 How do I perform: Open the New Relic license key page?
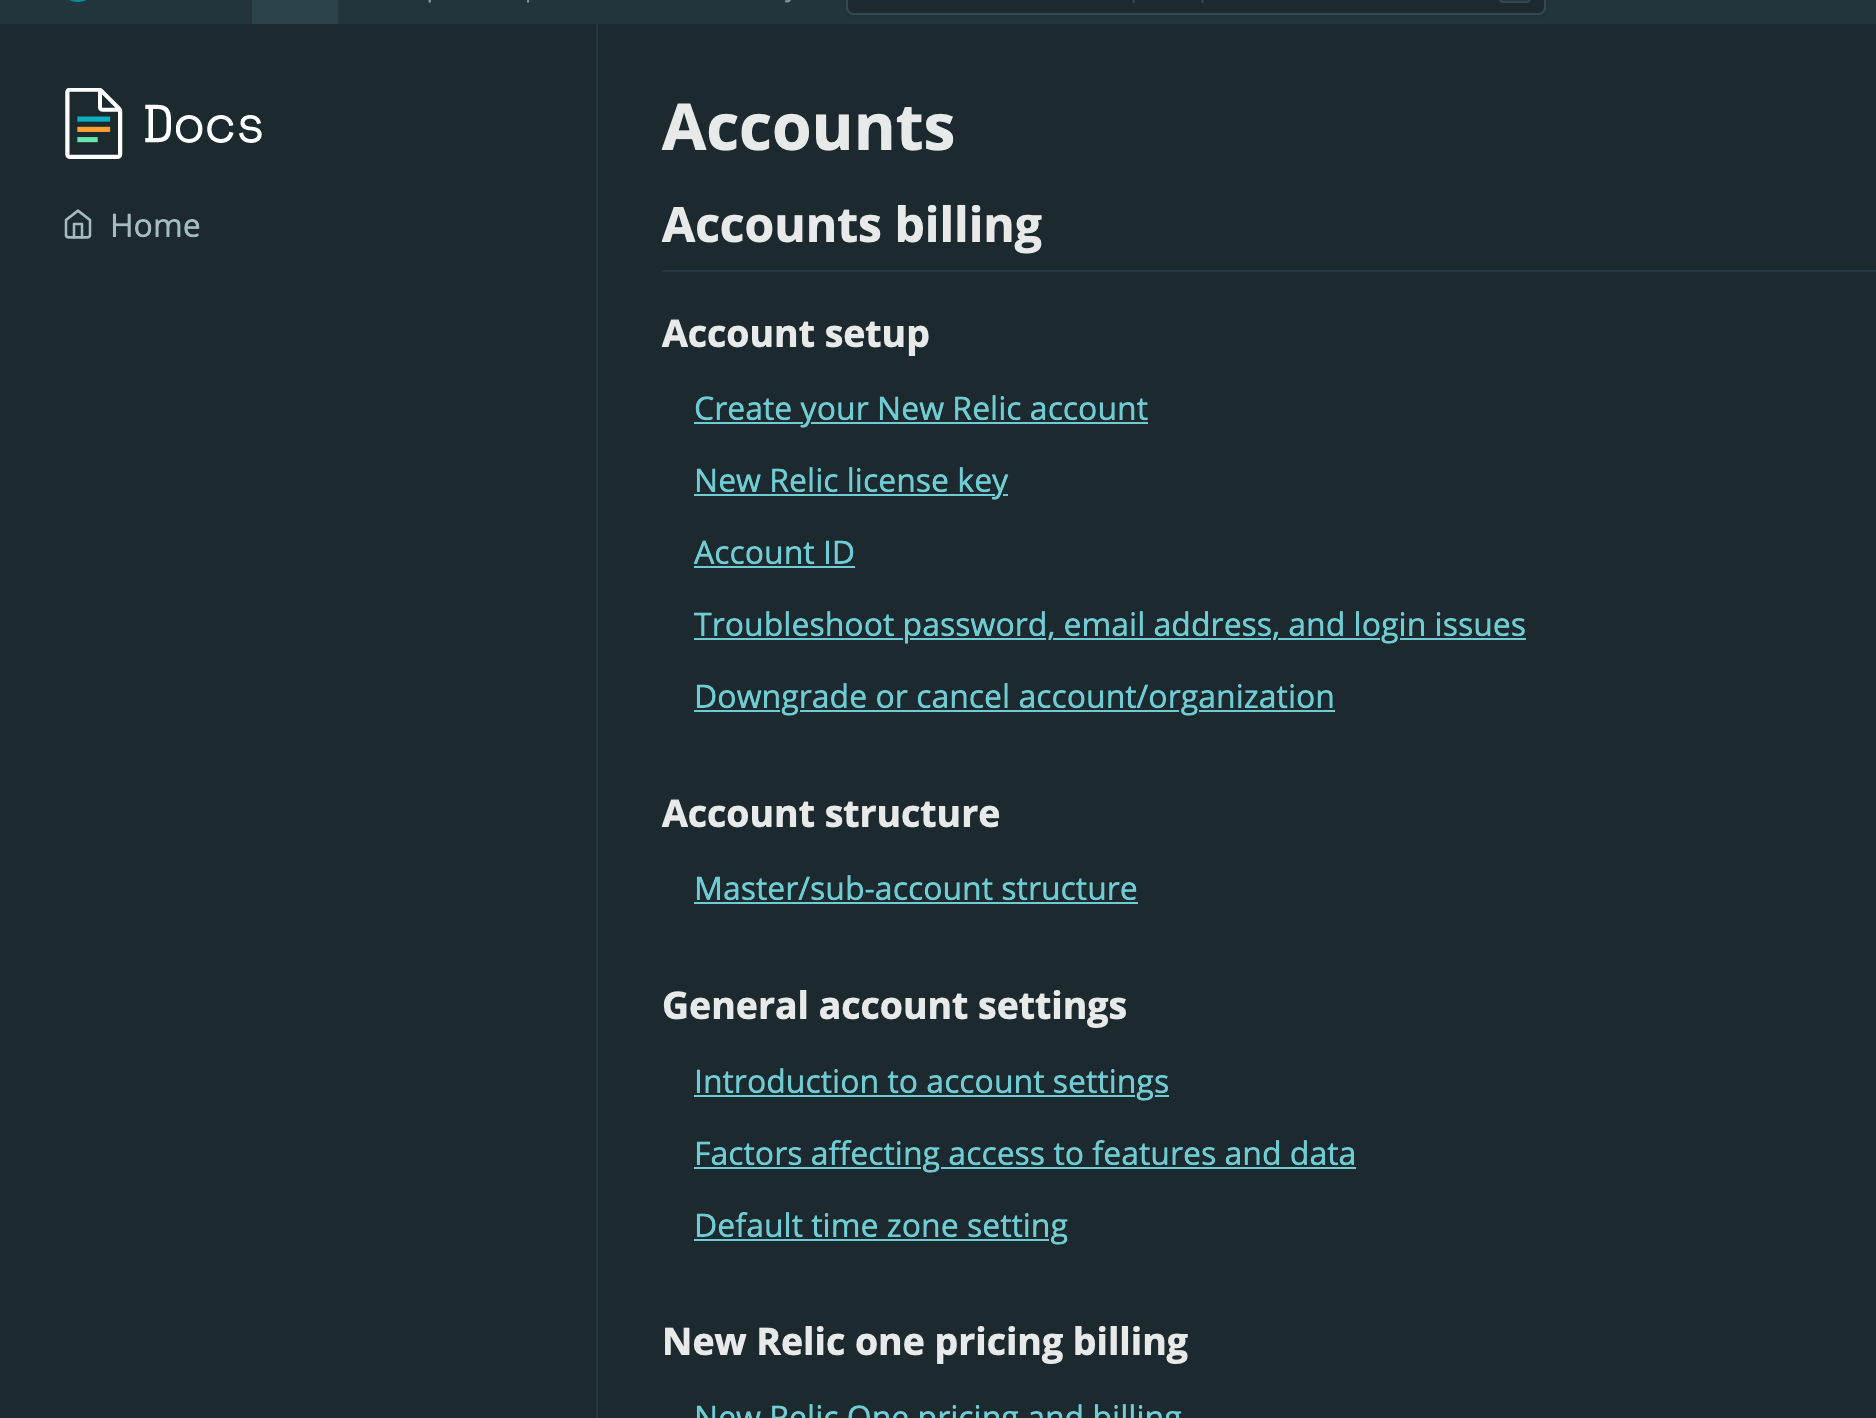click(x=850, y=480)
